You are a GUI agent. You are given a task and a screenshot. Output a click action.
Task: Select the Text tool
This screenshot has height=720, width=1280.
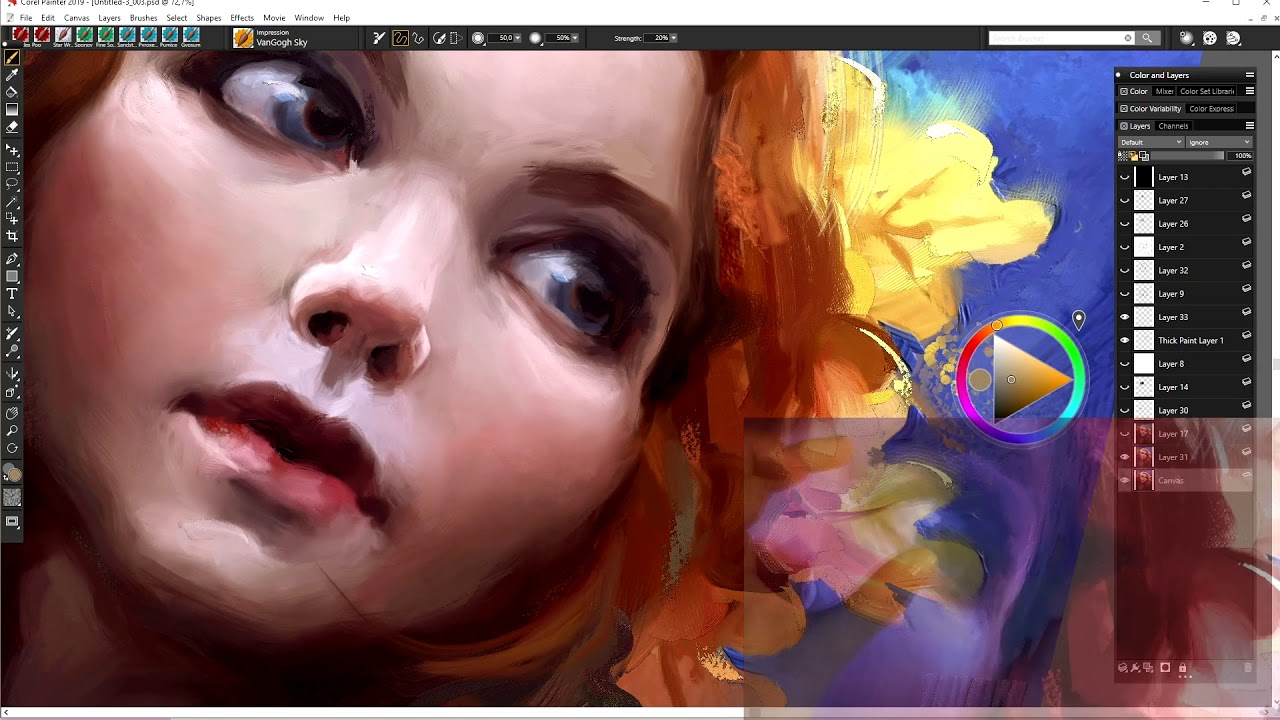(12, 294)
